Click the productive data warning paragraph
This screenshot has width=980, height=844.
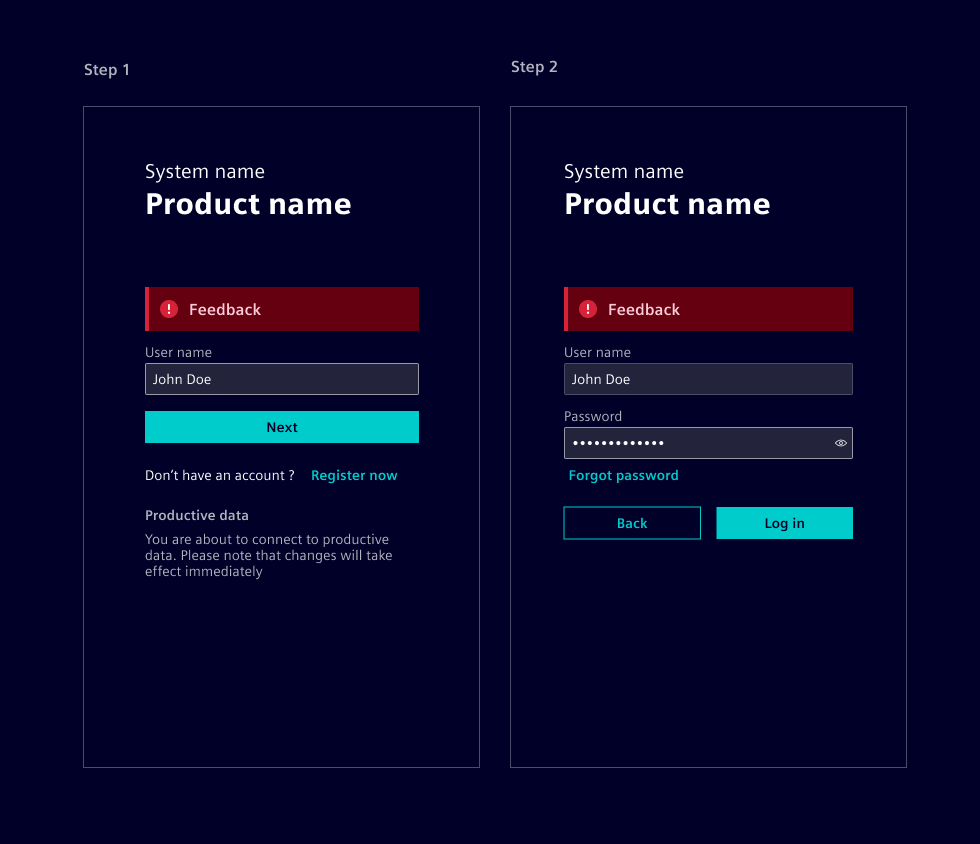[x=267, y=555]
